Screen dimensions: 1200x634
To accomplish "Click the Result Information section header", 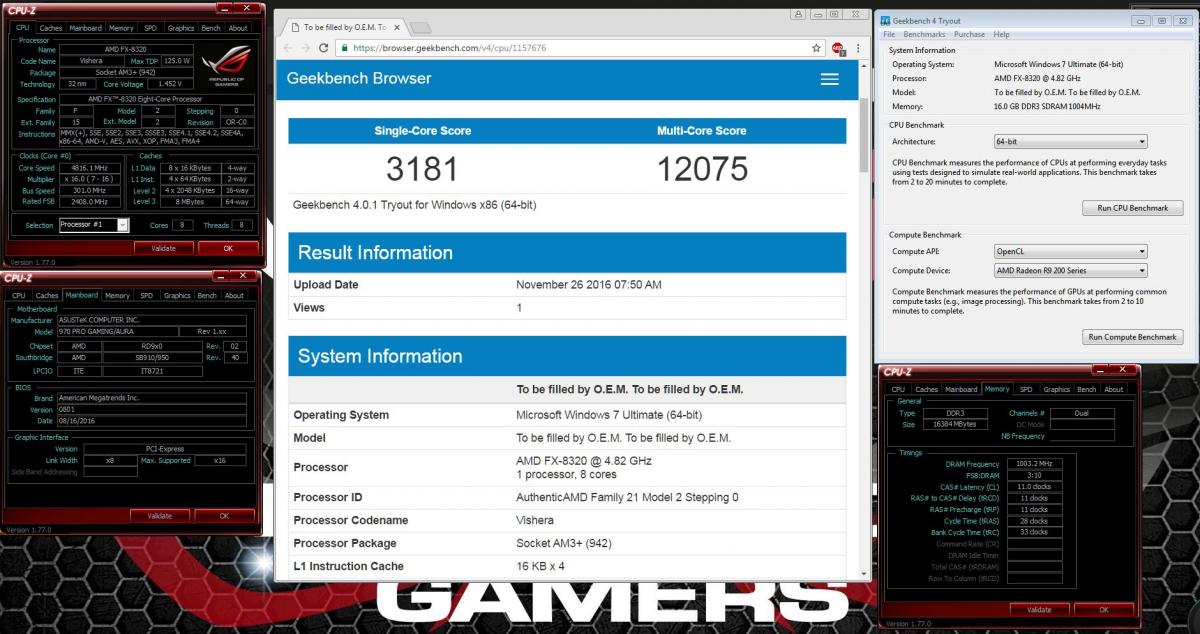I will tap(567, 252).
